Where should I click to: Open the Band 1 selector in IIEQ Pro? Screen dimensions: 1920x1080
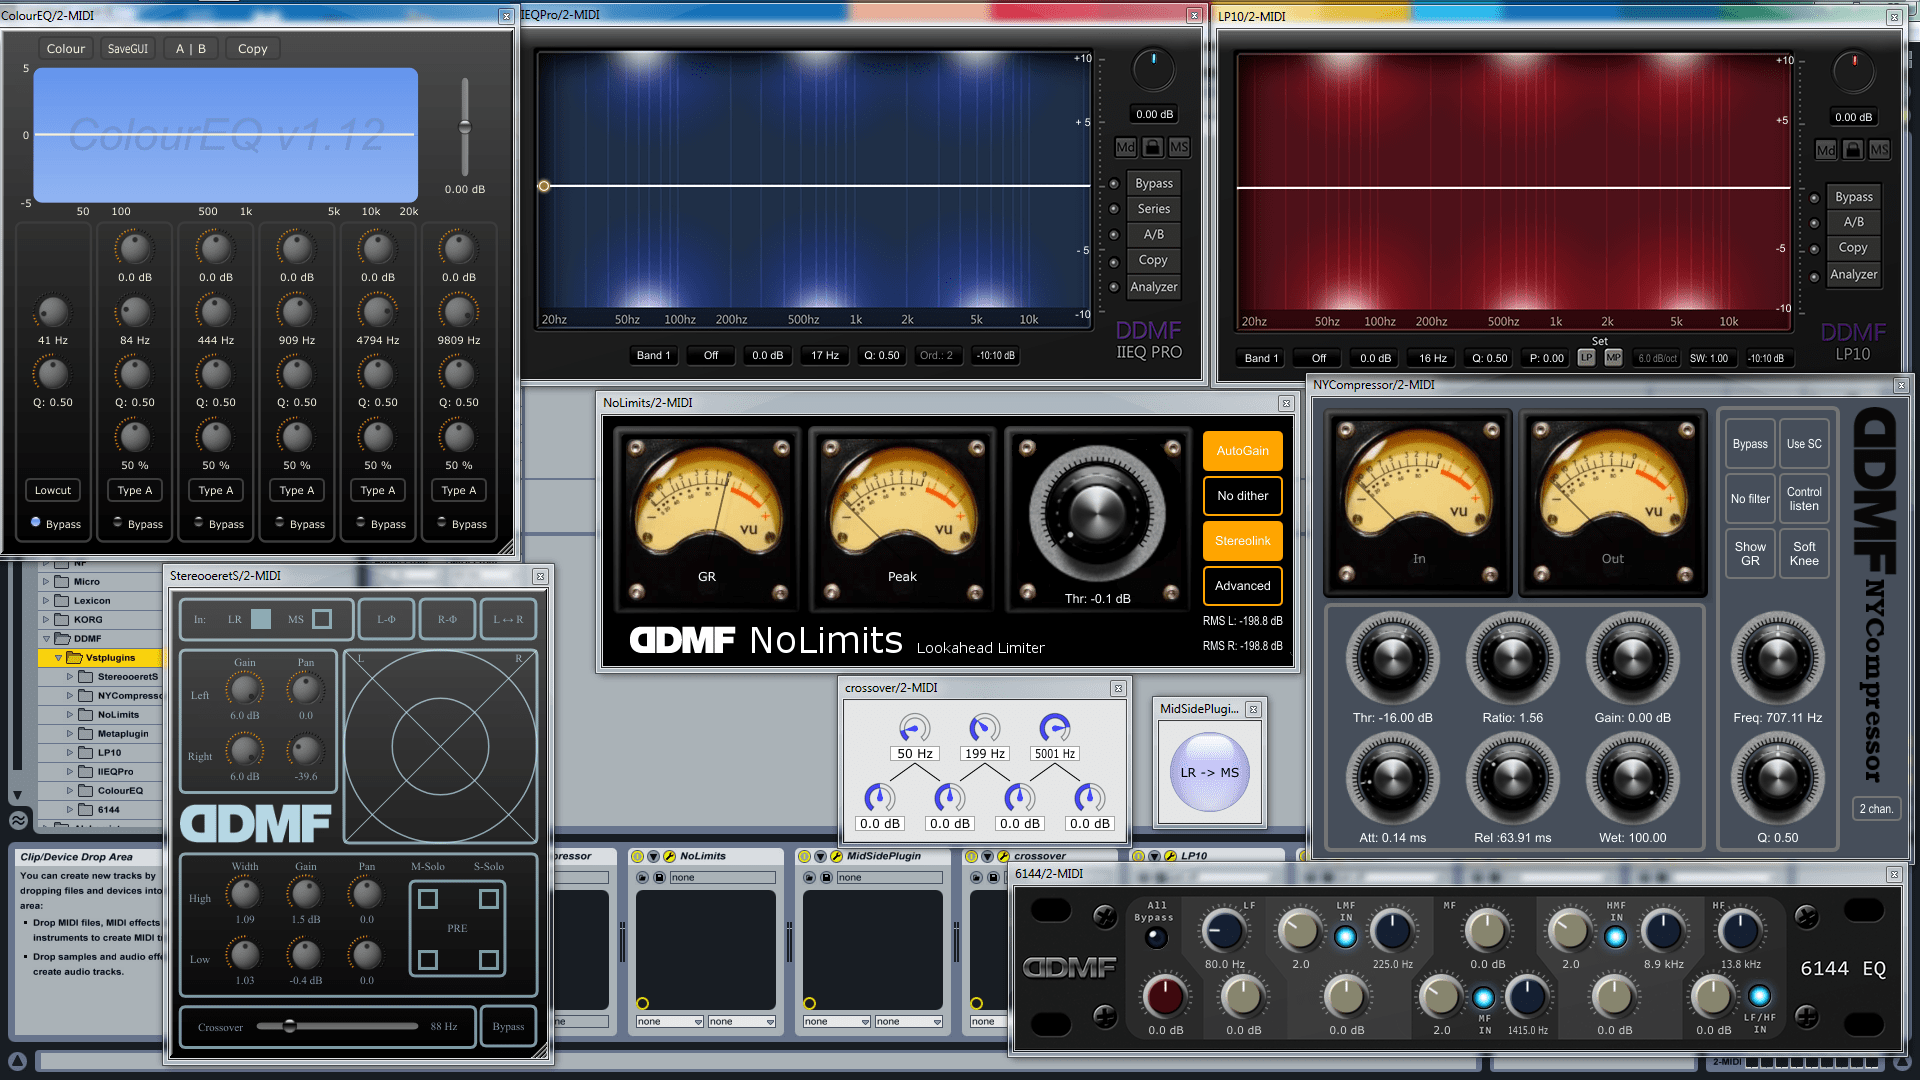(x=653, y=355)
